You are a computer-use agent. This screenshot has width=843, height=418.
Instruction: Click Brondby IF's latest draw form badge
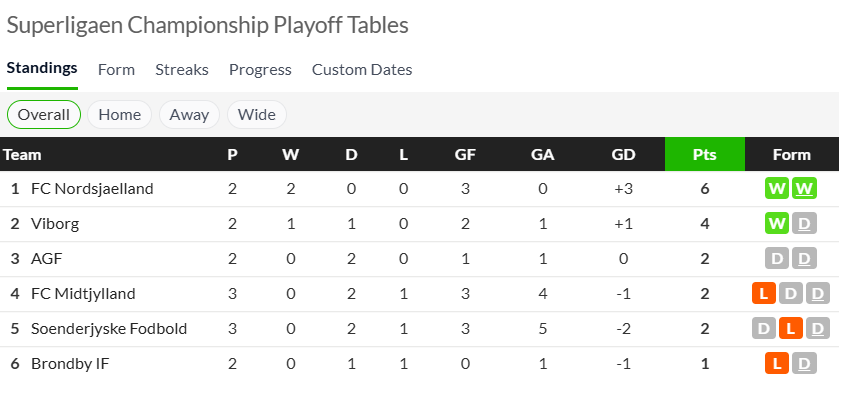[805, 363]
